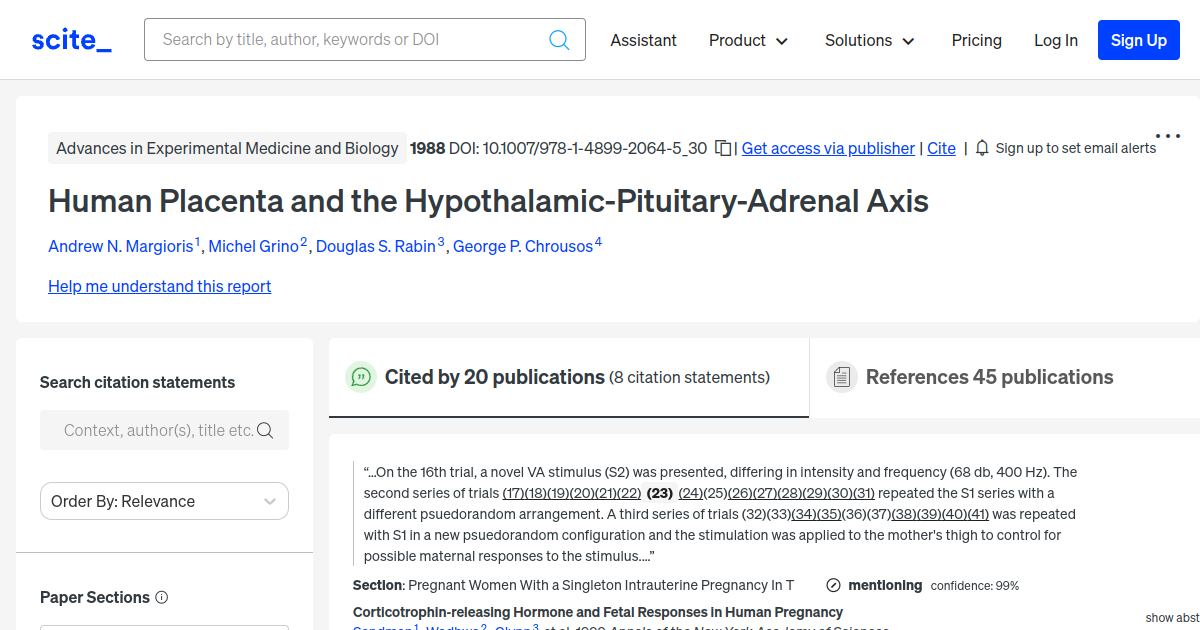1200x630 pixels.
Task: Click author link George P. Chrousos
Action: coord(523,246)
